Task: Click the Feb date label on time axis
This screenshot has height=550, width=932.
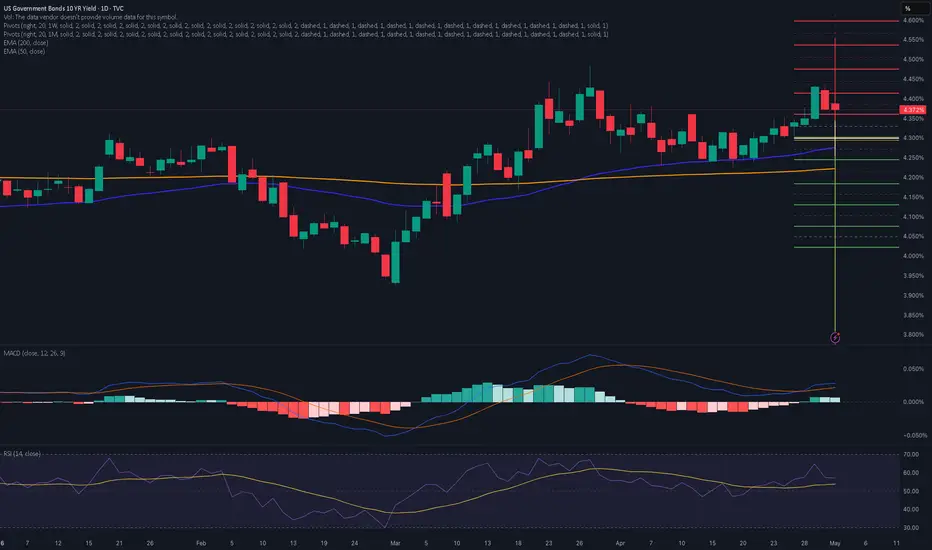Action: (x=201, y=543)
